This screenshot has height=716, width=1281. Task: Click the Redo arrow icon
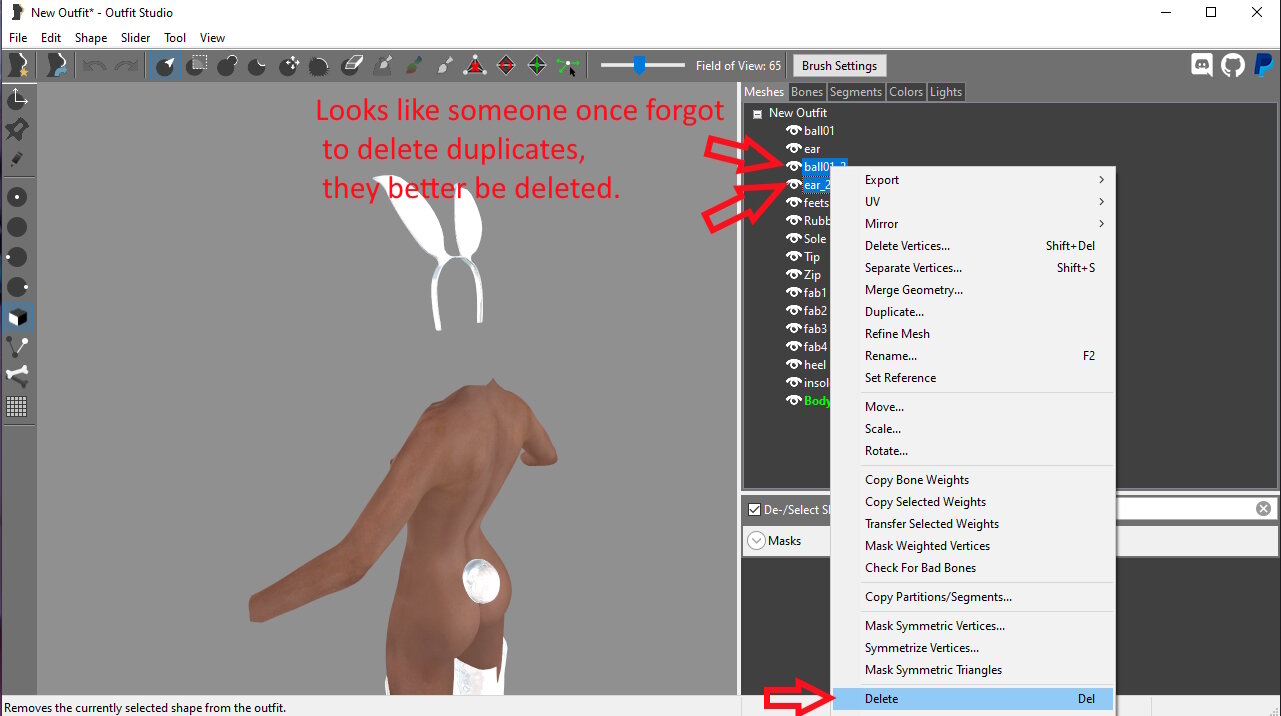point(126,66)
